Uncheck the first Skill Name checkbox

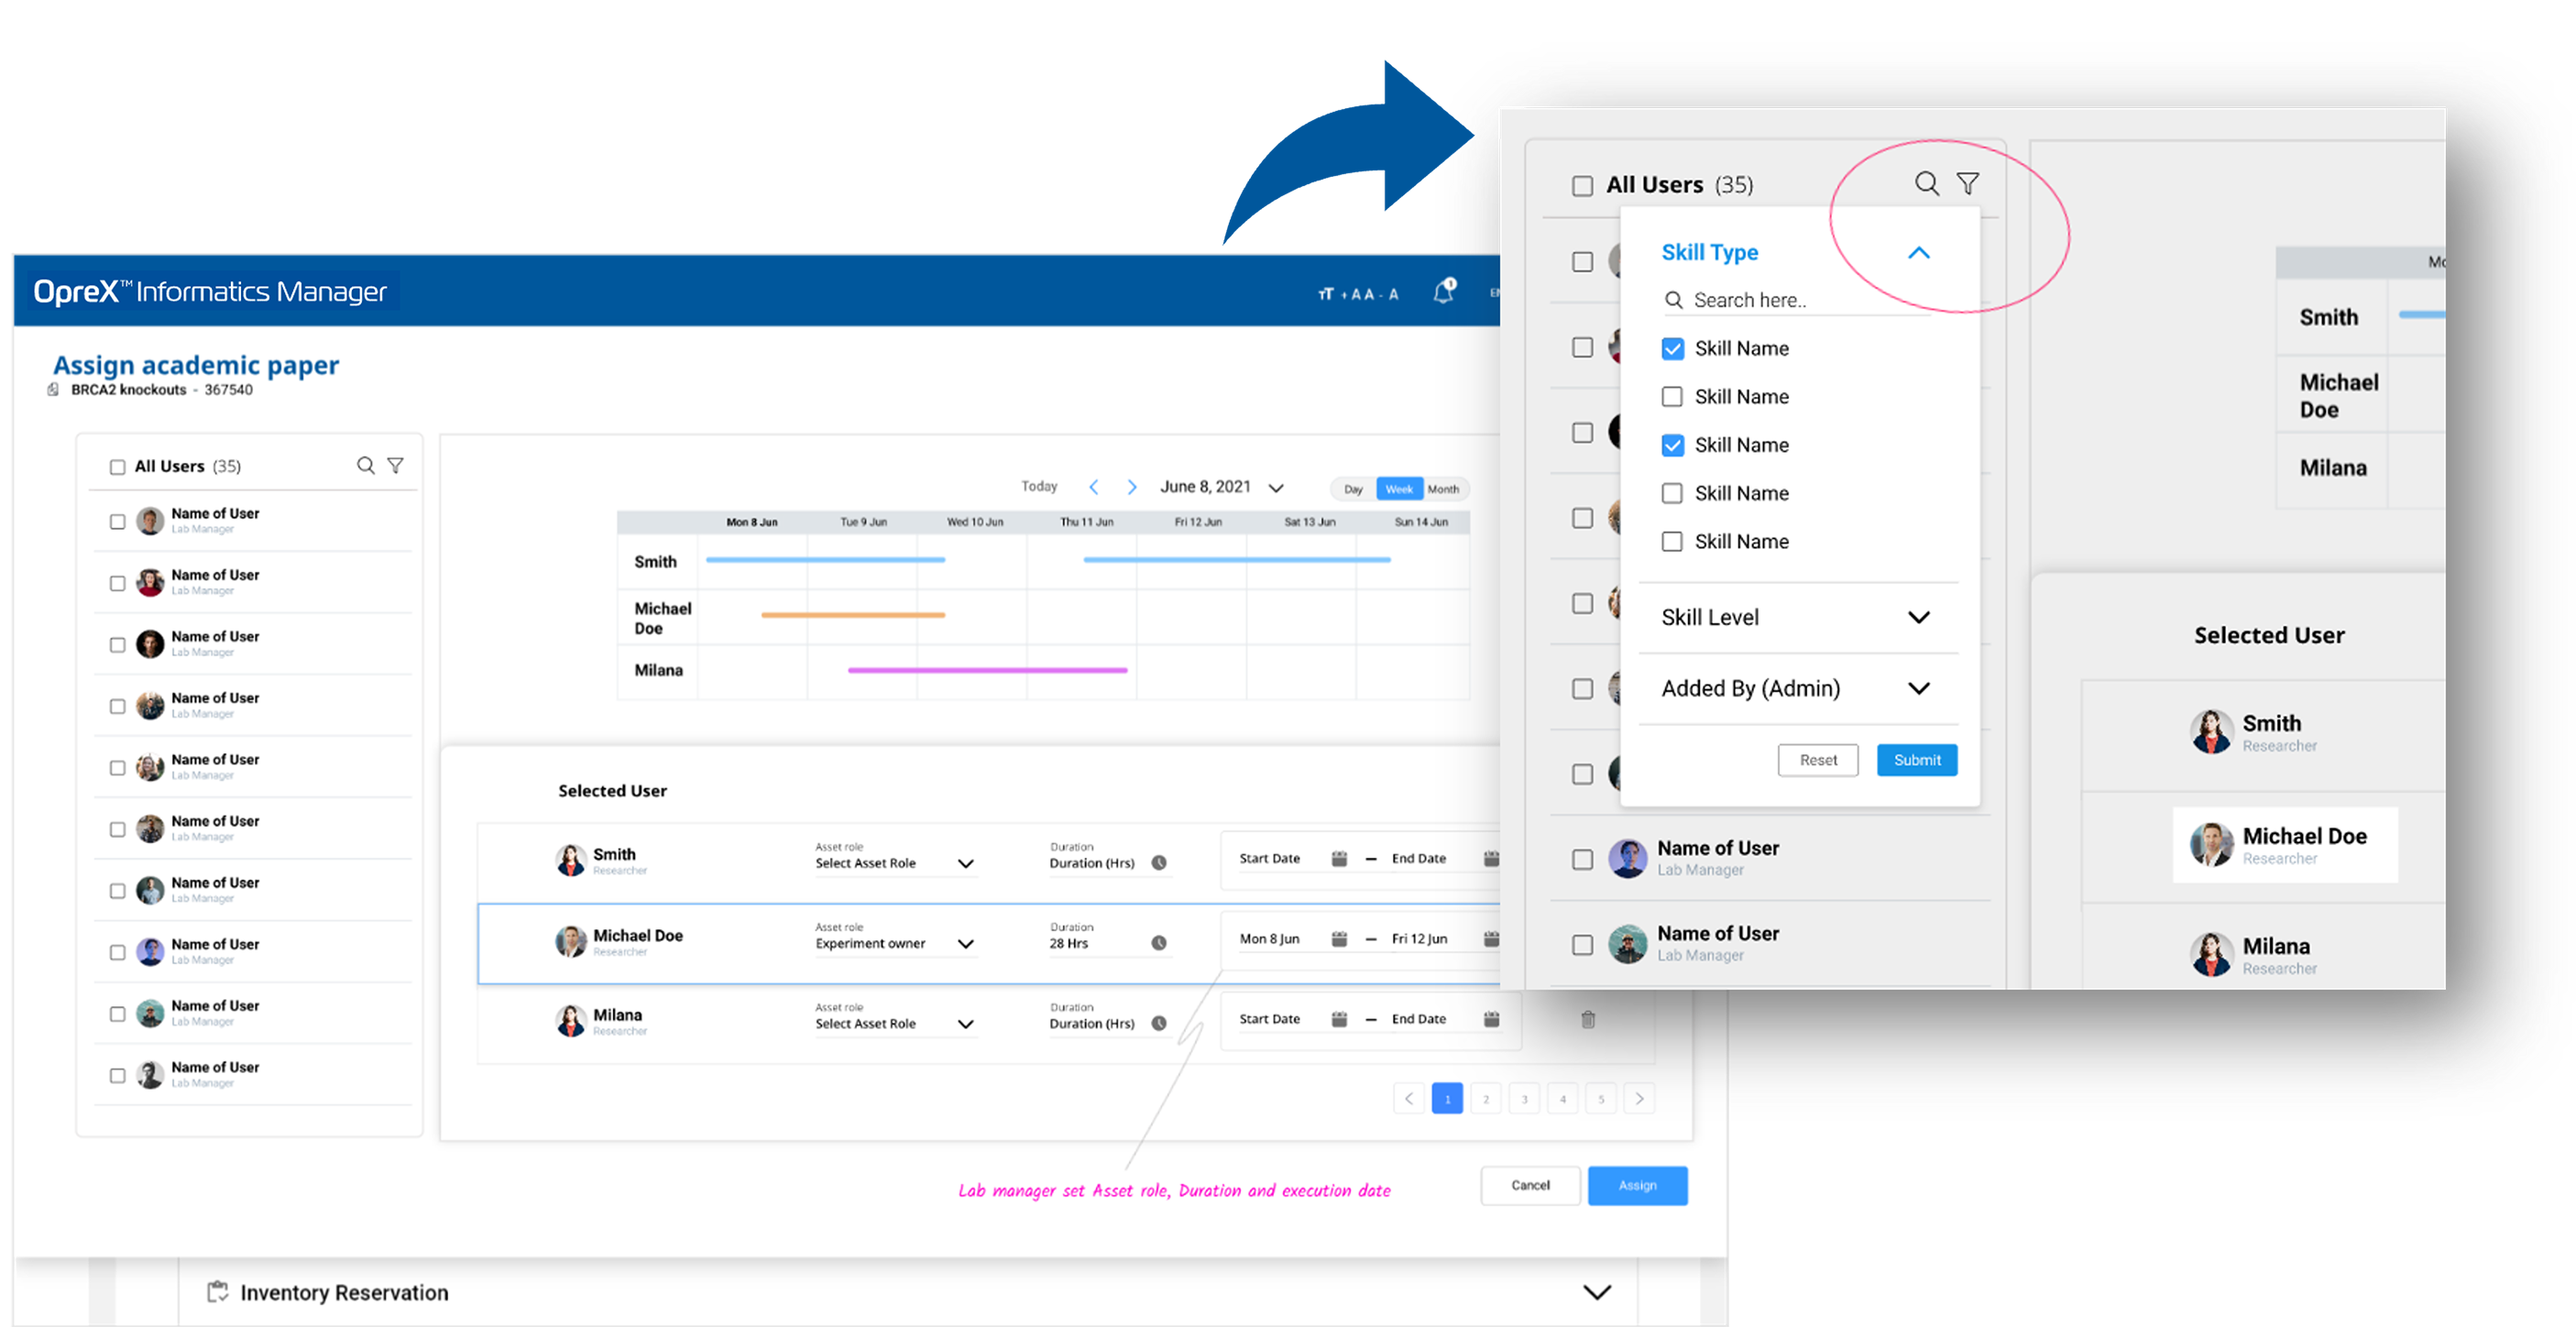[x=1672, y=349]
